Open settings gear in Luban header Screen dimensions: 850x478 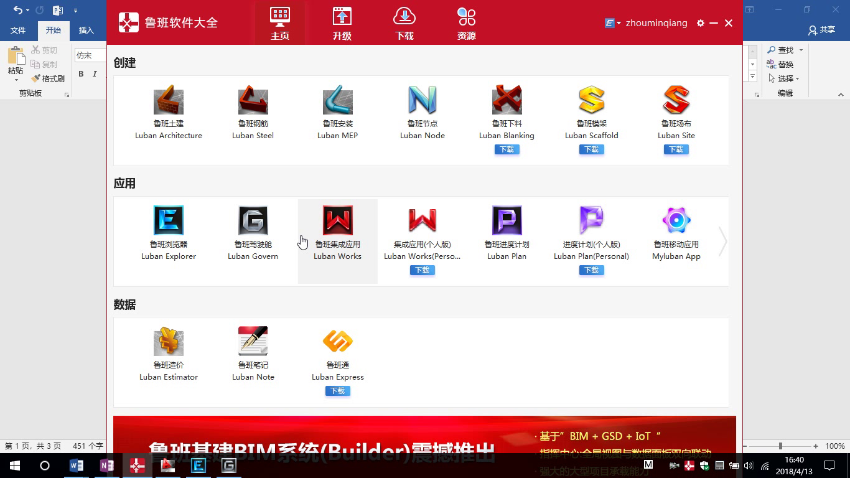pos(700,23)
